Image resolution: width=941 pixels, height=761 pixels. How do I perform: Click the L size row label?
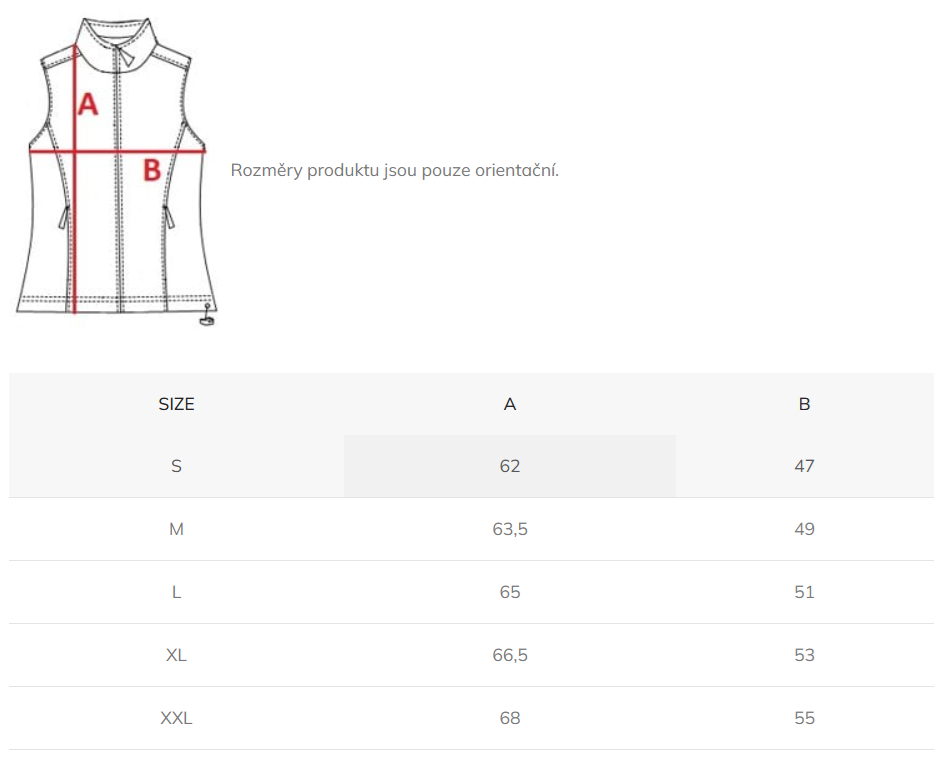point(176,592)
